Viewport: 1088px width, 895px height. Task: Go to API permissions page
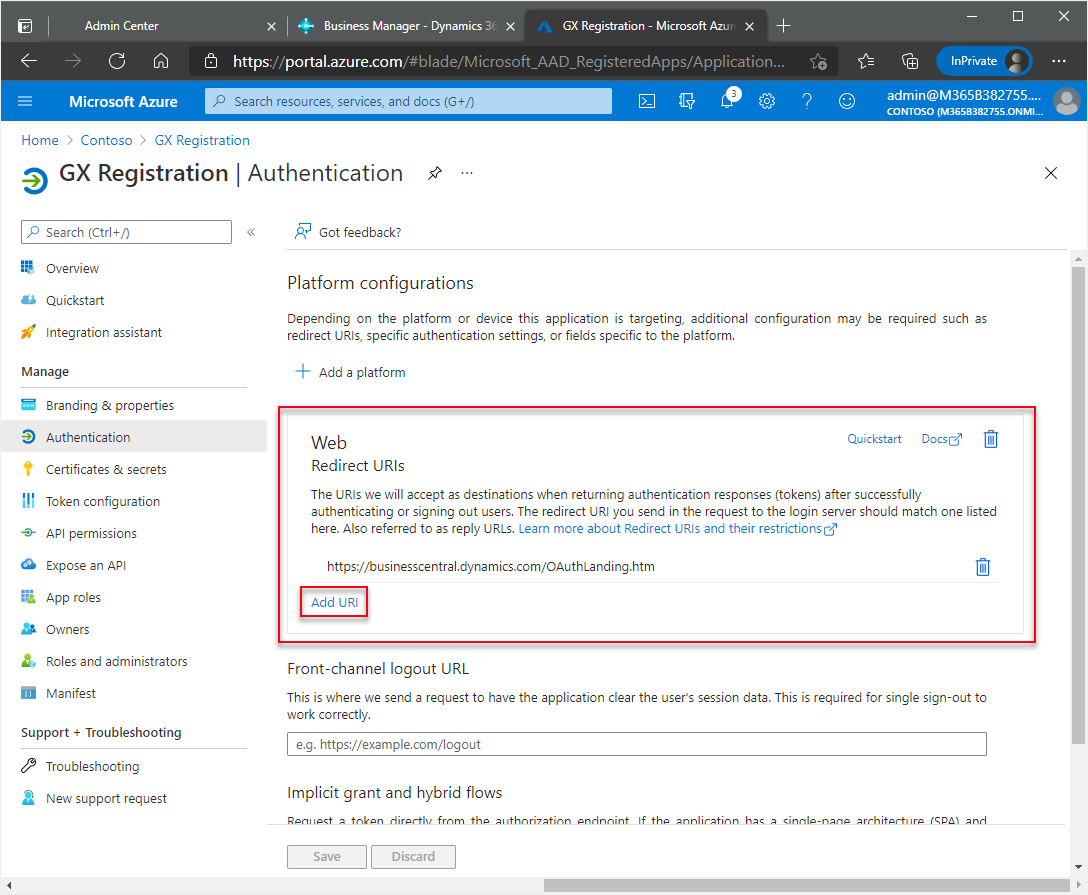tap(91, 533)
